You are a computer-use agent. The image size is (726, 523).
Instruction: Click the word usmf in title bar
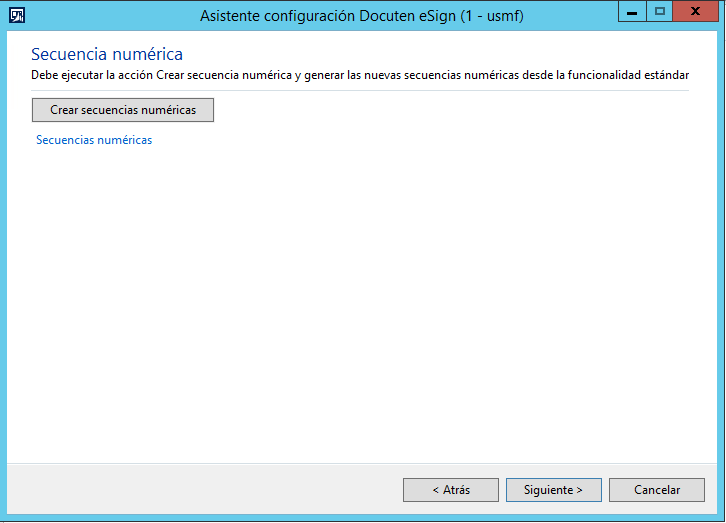point(502,16)
